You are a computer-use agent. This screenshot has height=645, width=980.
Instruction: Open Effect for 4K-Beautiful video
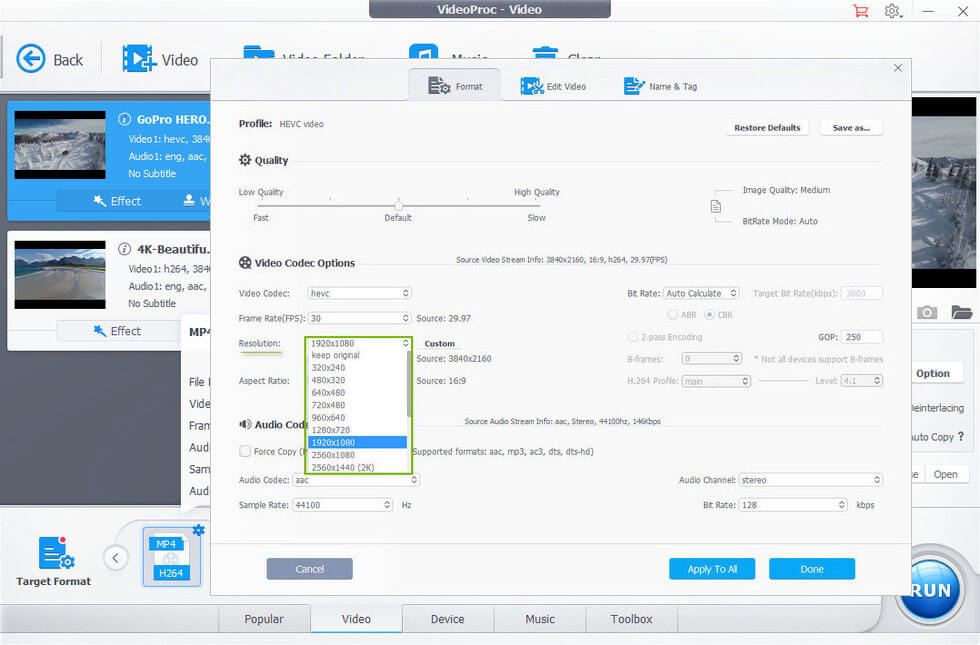117,331
